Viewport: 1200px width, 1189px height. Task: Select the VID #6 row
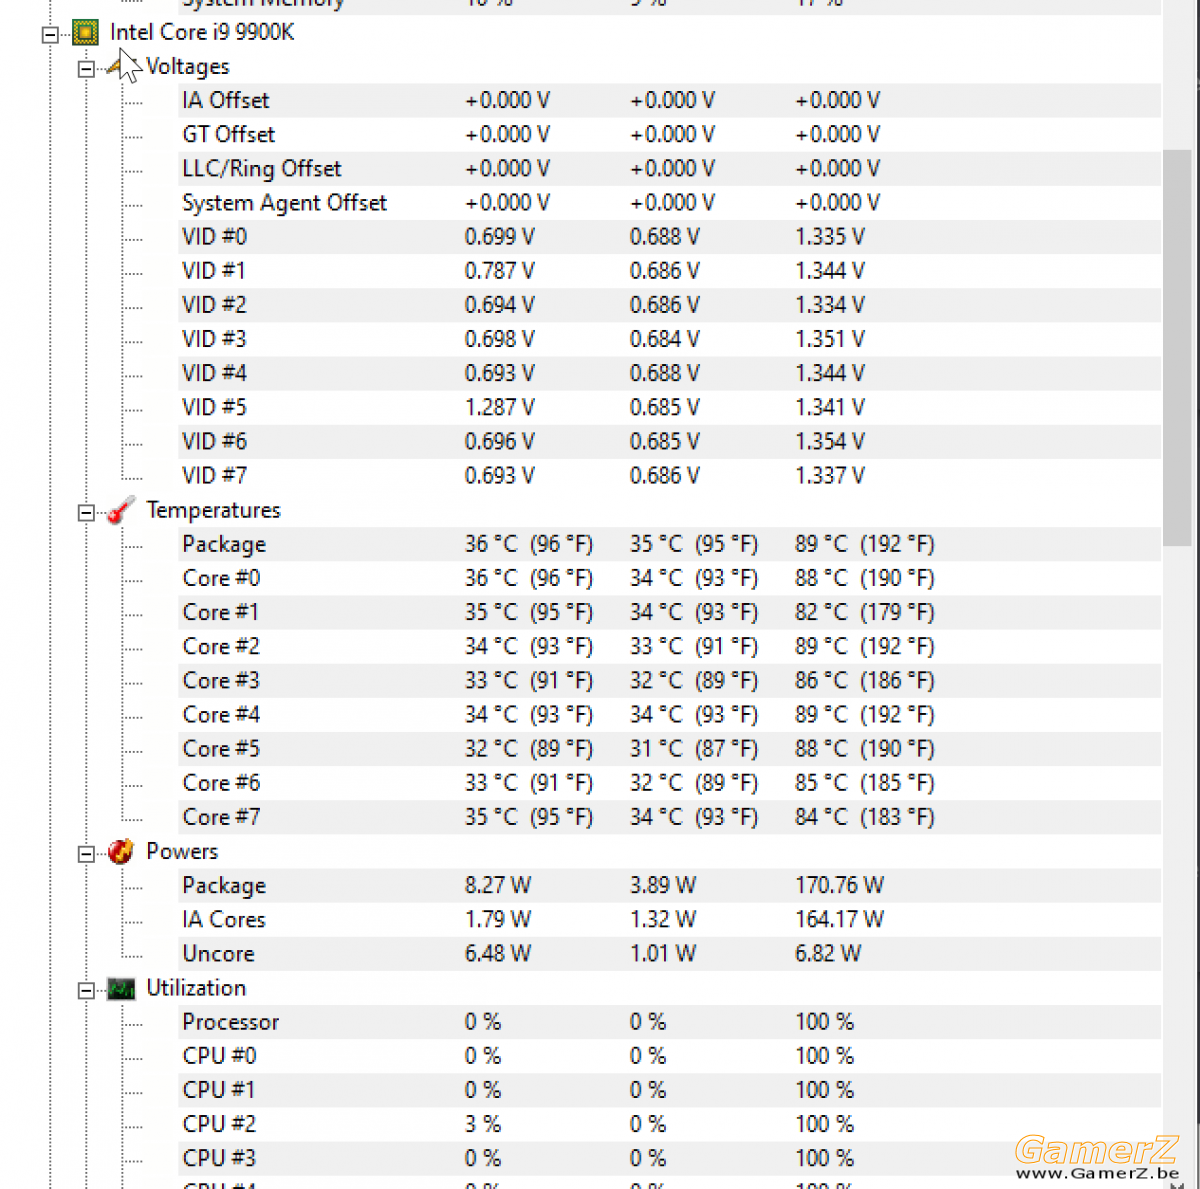(668, 441)
